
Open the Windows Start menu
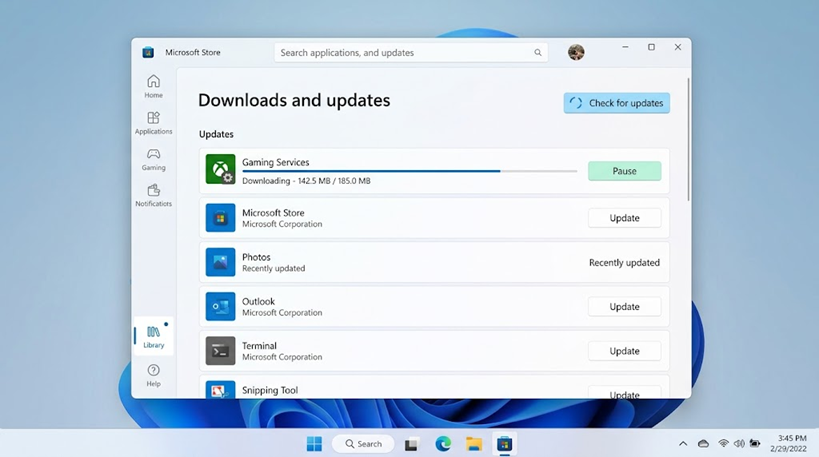[x=314, y=444]
